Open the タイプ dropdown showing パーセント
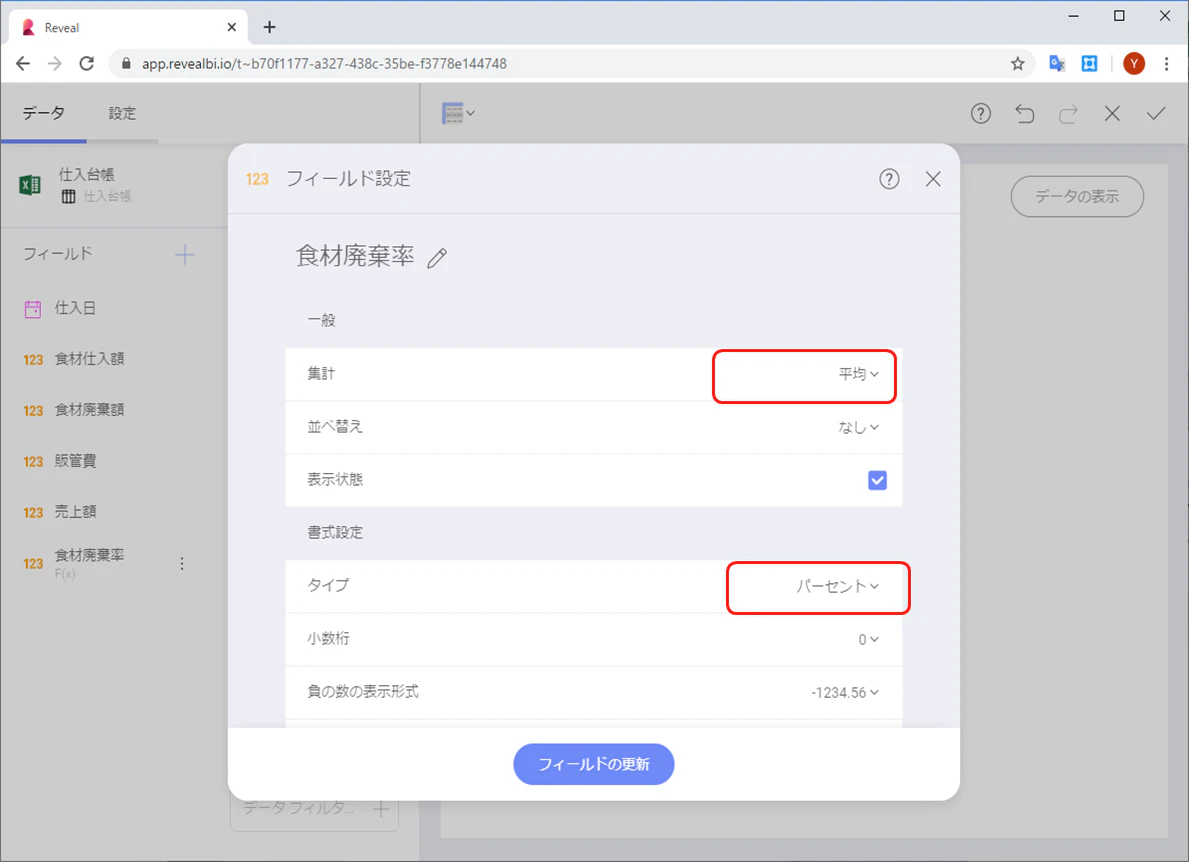Screen dimensions: 1189x862 click(x=837, y=586)
